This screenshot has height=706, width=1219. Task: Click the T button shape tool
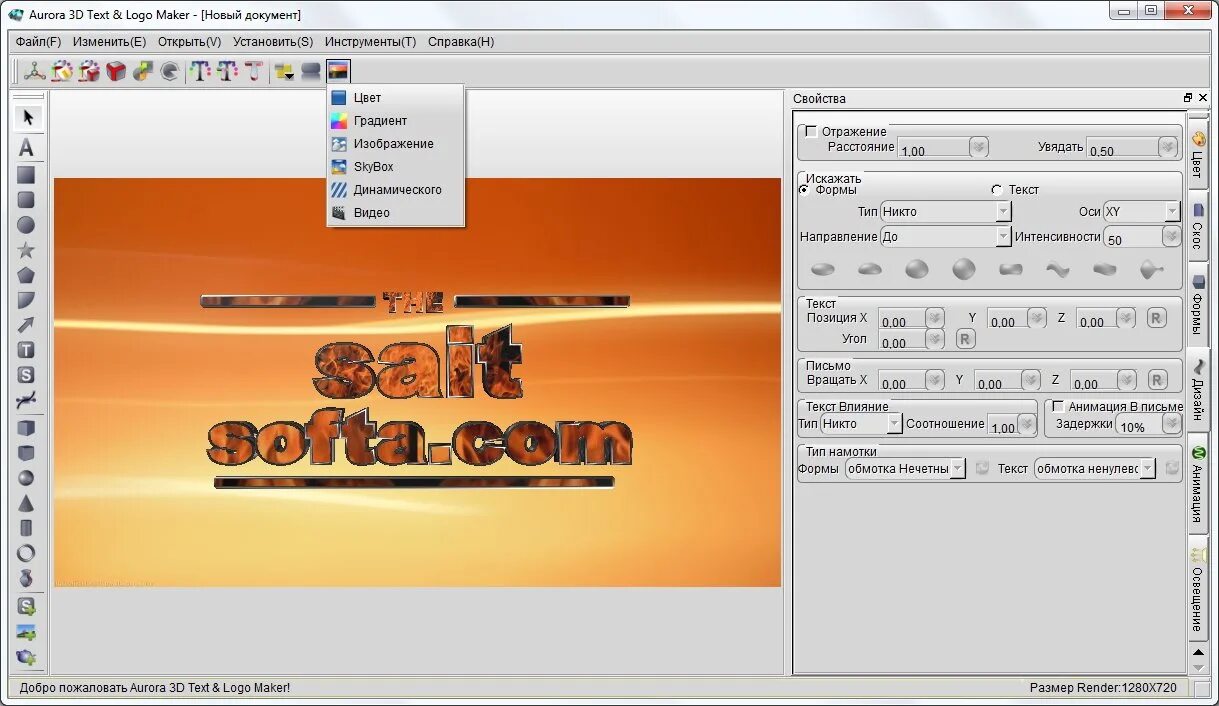[x=27, y=350]
